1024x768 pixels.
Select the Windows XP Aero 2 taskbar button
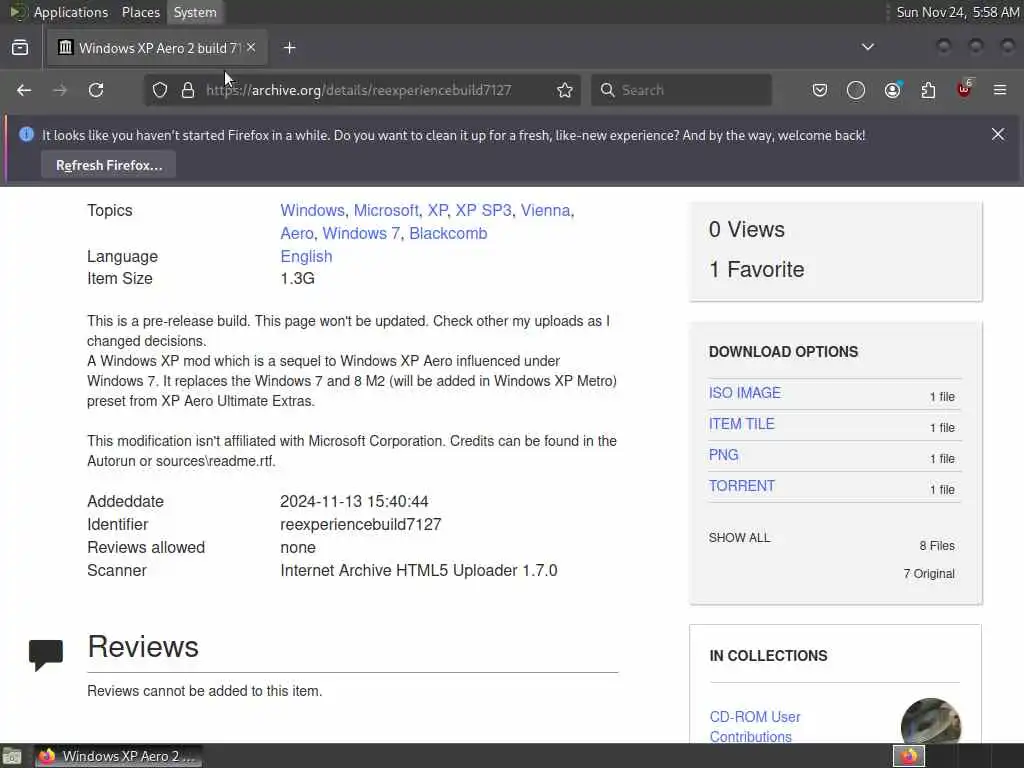[x=118, y=756]
